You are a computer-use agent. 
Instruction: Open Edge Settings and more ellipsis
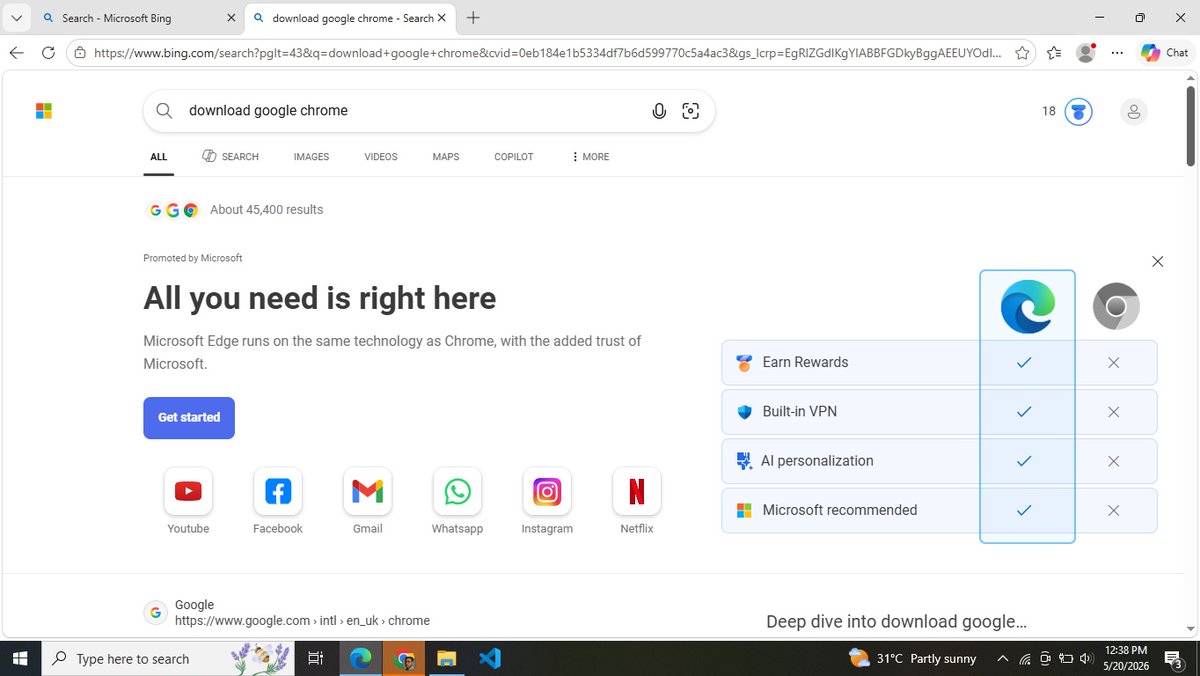click(1117, 53)
